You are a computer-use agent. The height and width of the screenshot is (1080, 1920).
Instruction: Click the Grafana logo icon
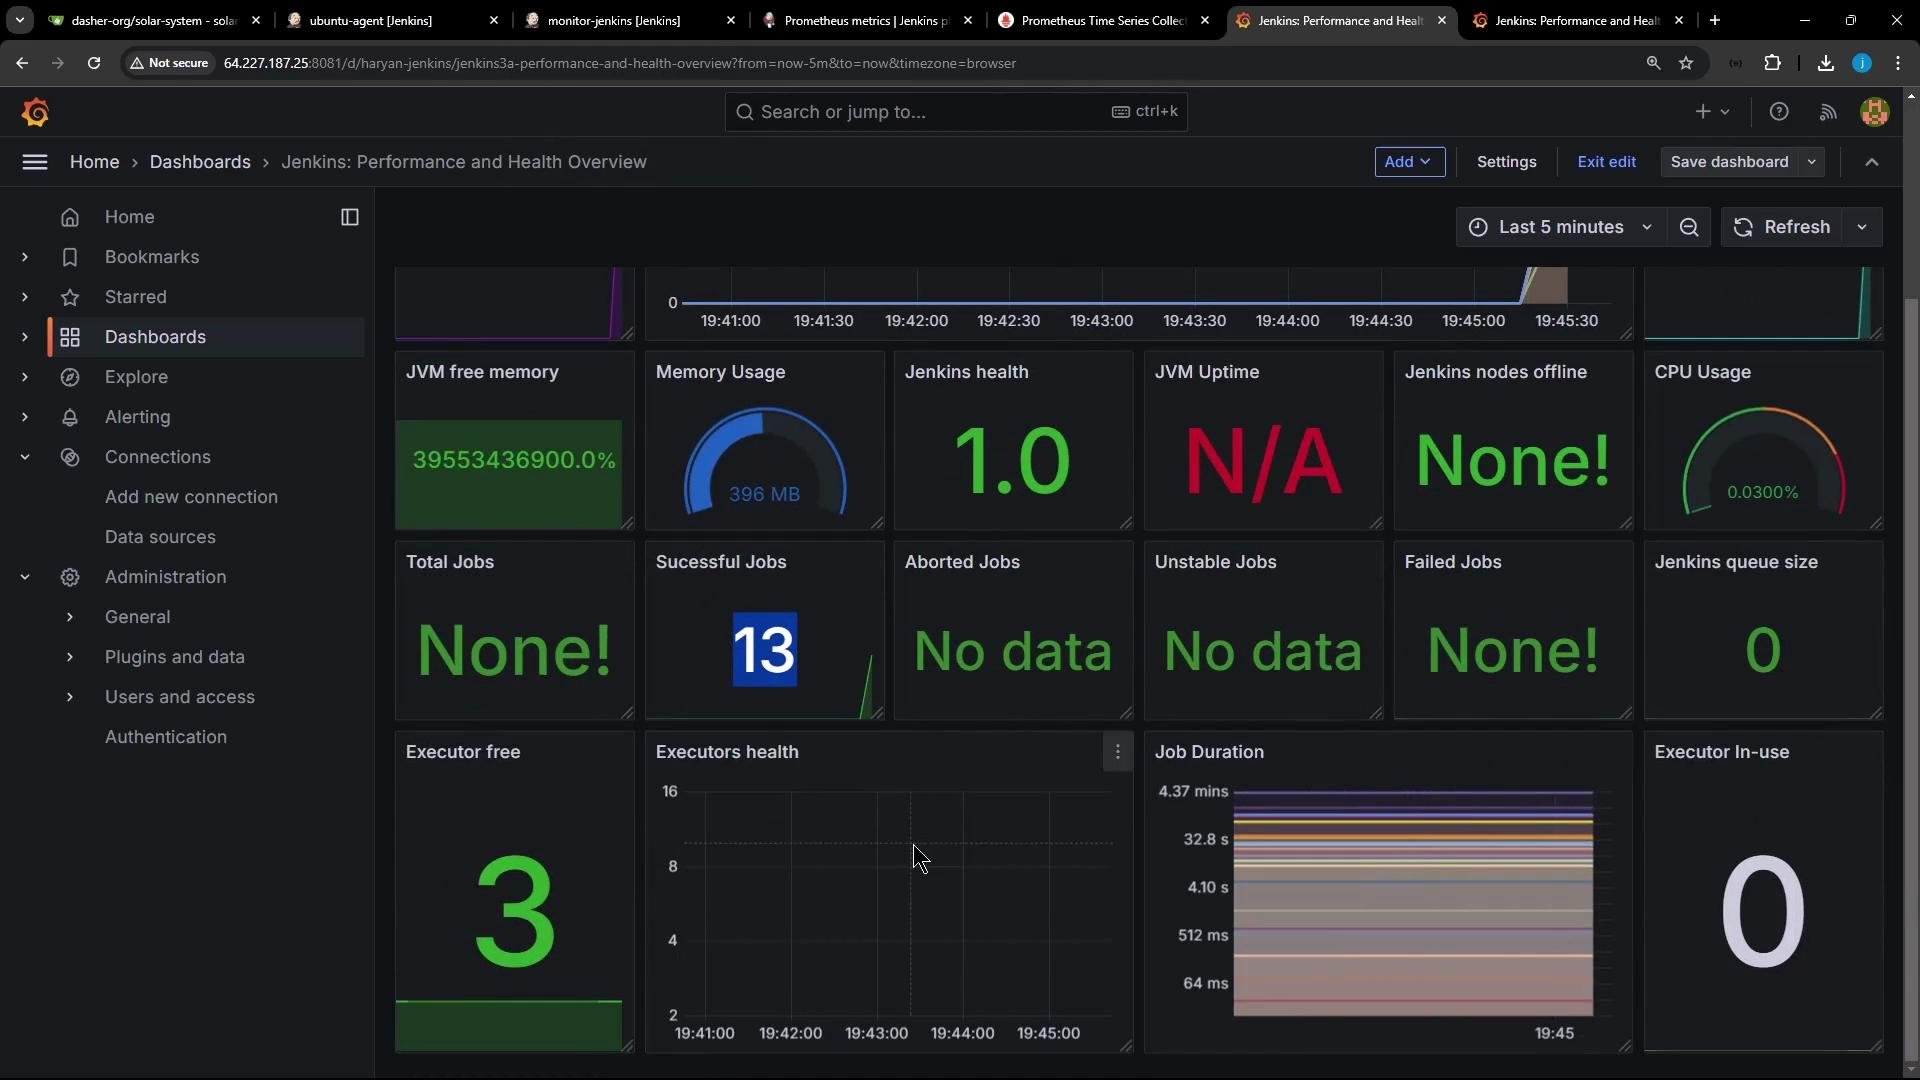(35, 112)
